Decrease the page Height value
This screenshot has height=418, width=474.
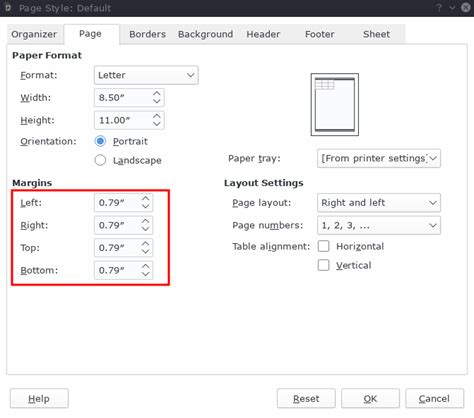[x=157, y=124]
